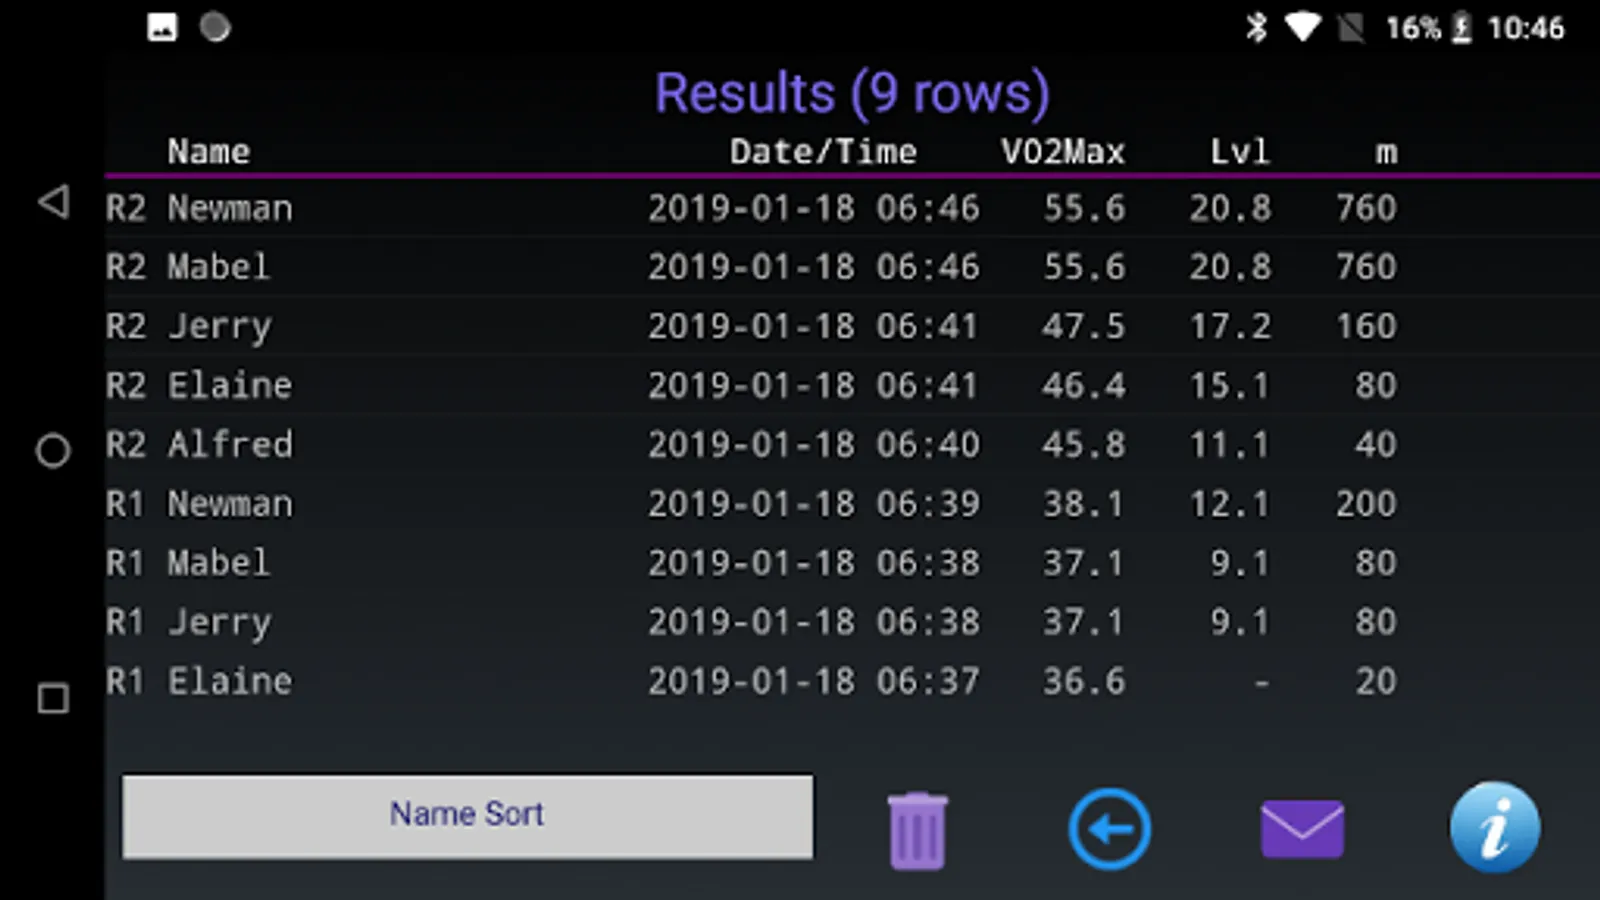Tap the image notification icon in status bar
This screenshot has width=1600, height=900.
(x=162, y=27)
